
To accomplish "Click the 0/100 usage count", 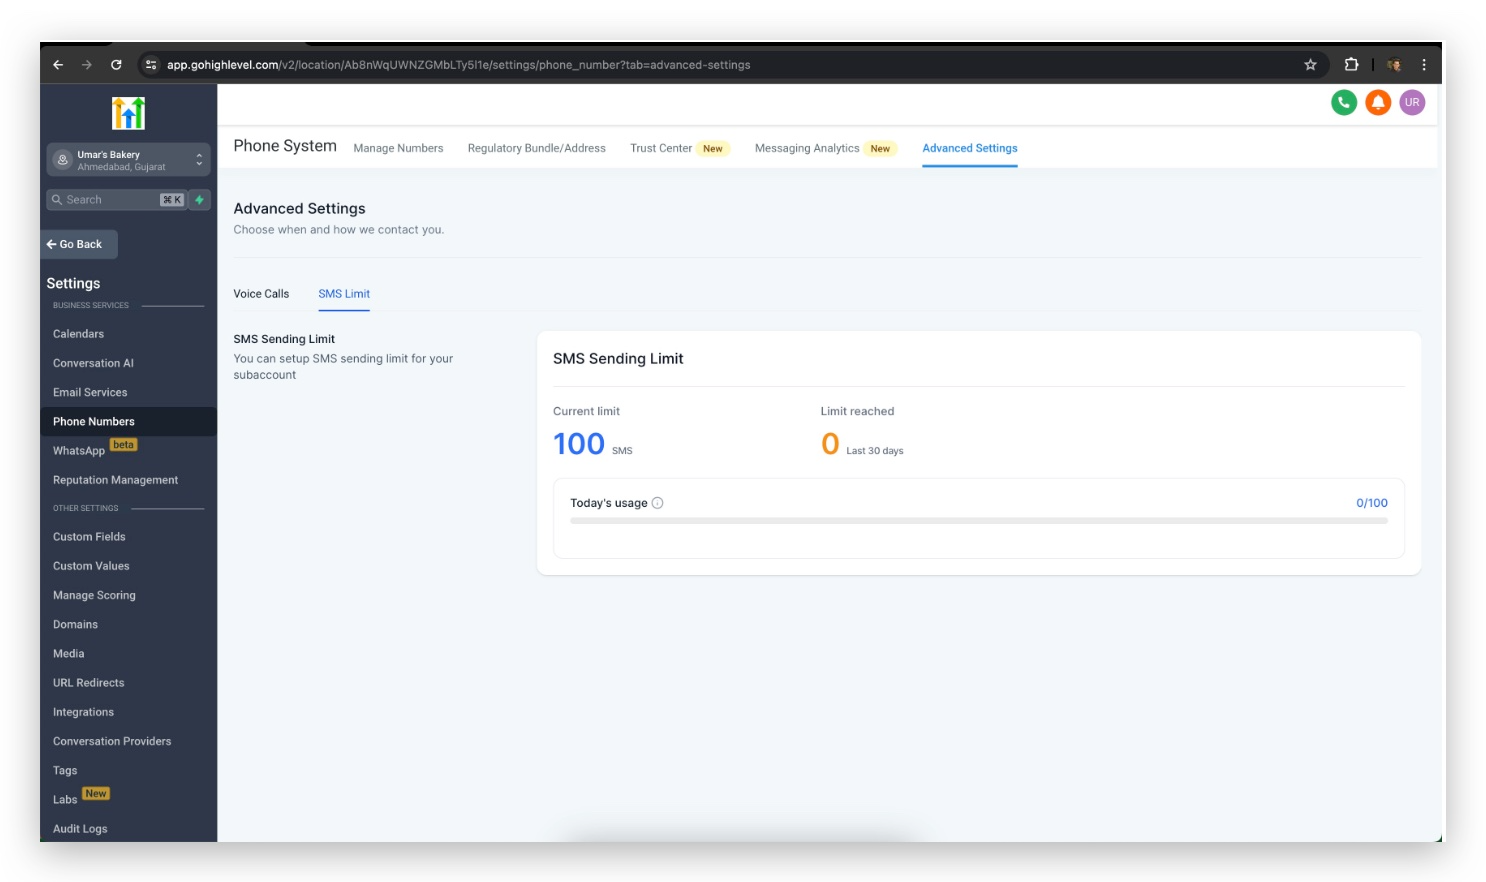I will pos(1372,503).
